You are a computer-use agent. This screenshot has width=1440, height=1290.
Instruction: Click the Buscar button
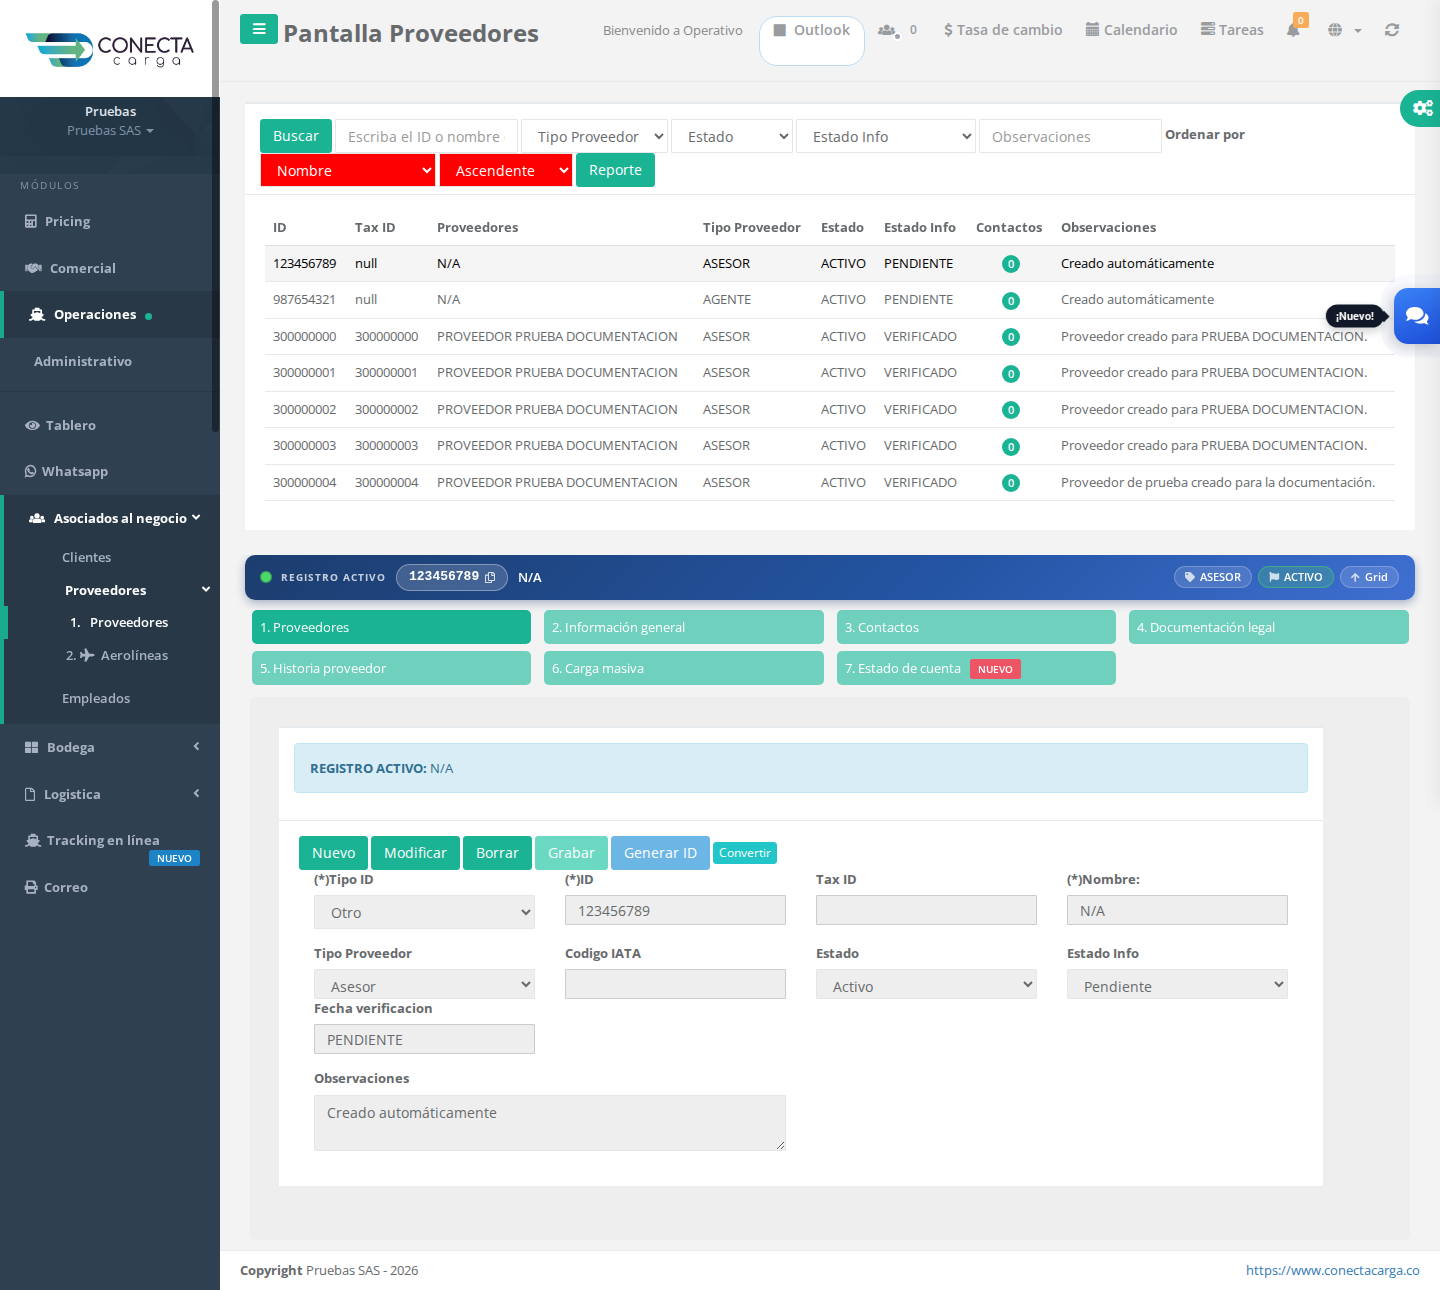pyautogui.click(x=296, y=136)
